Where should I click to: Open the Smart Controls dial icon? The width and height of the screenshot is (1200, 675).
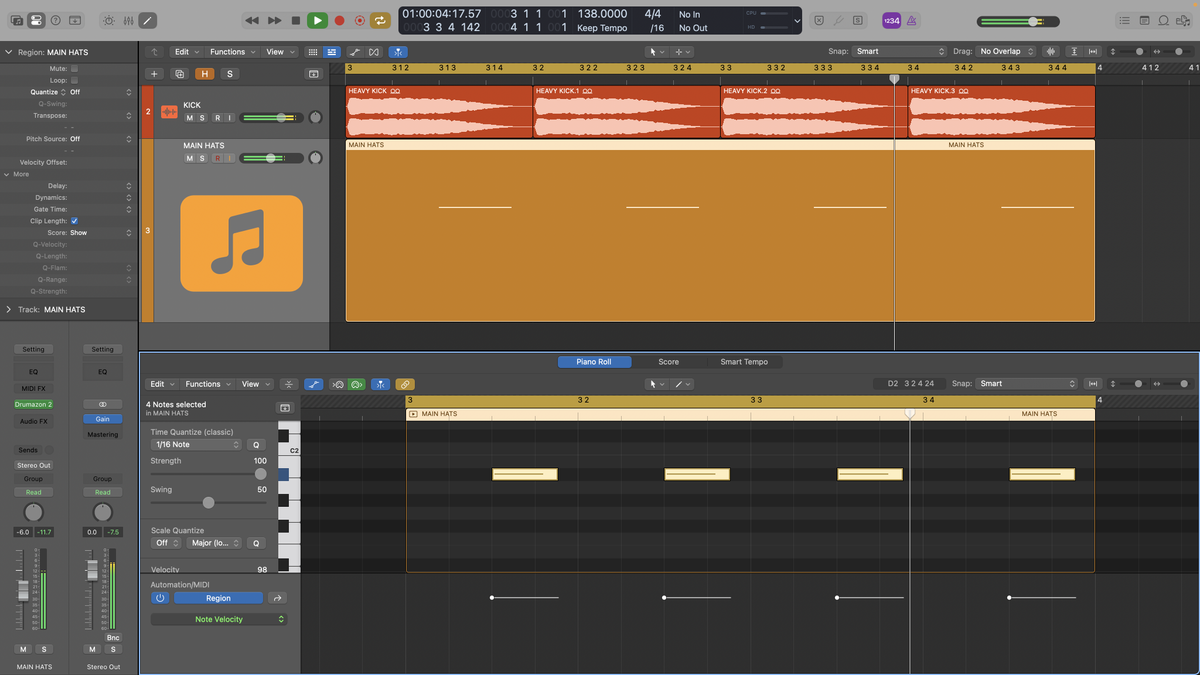tap(108, 20)
